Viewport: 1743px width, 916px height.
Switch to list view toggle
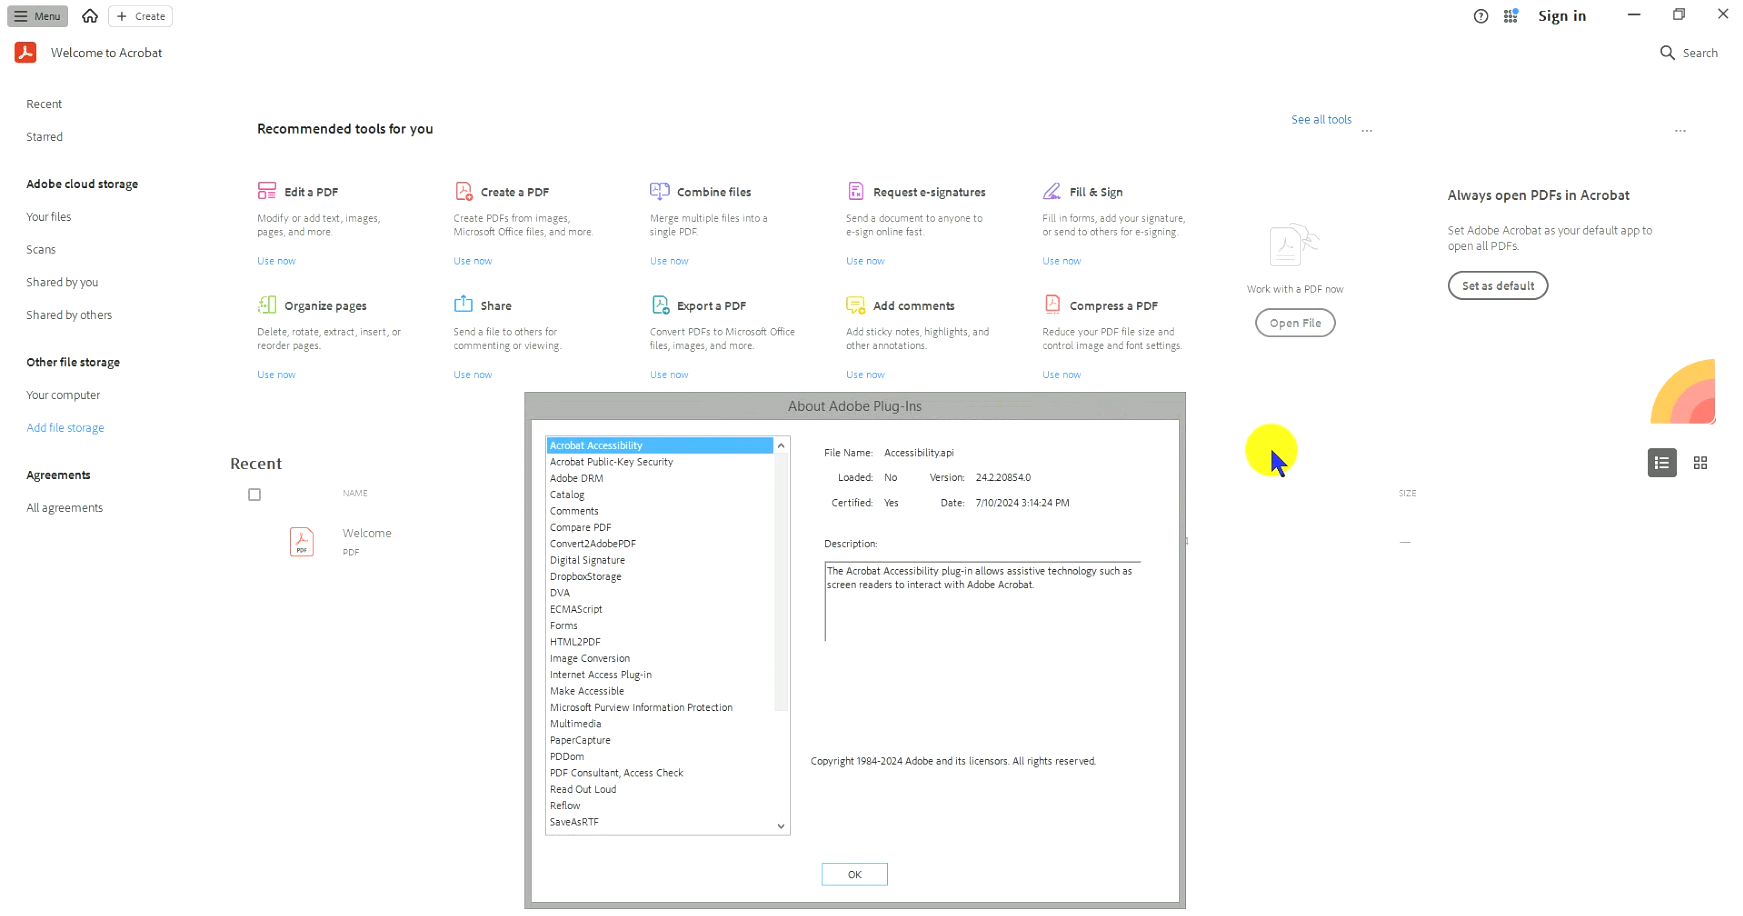coord(1661,463)
